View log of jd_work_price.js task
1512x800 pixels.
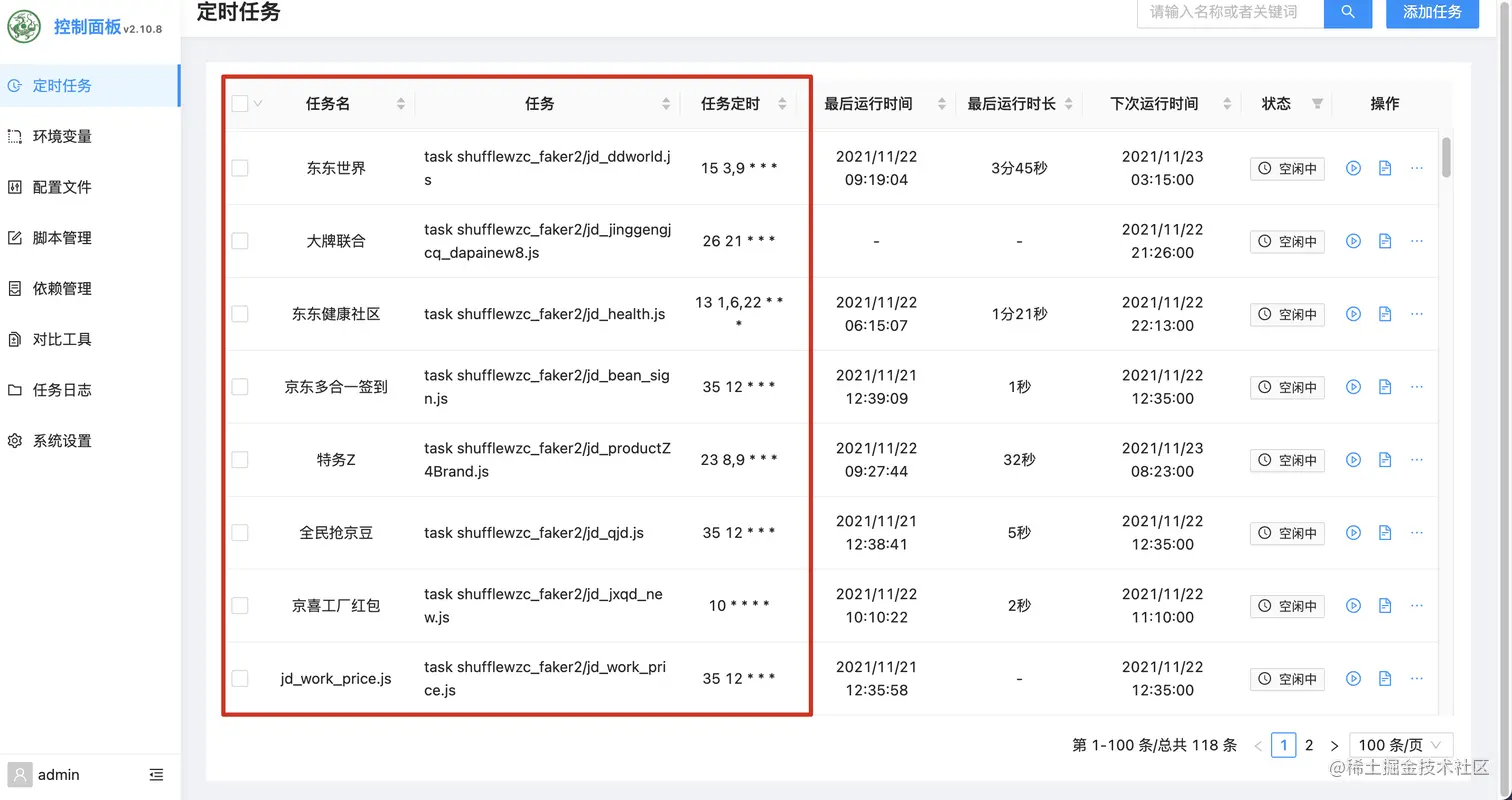1385,679
